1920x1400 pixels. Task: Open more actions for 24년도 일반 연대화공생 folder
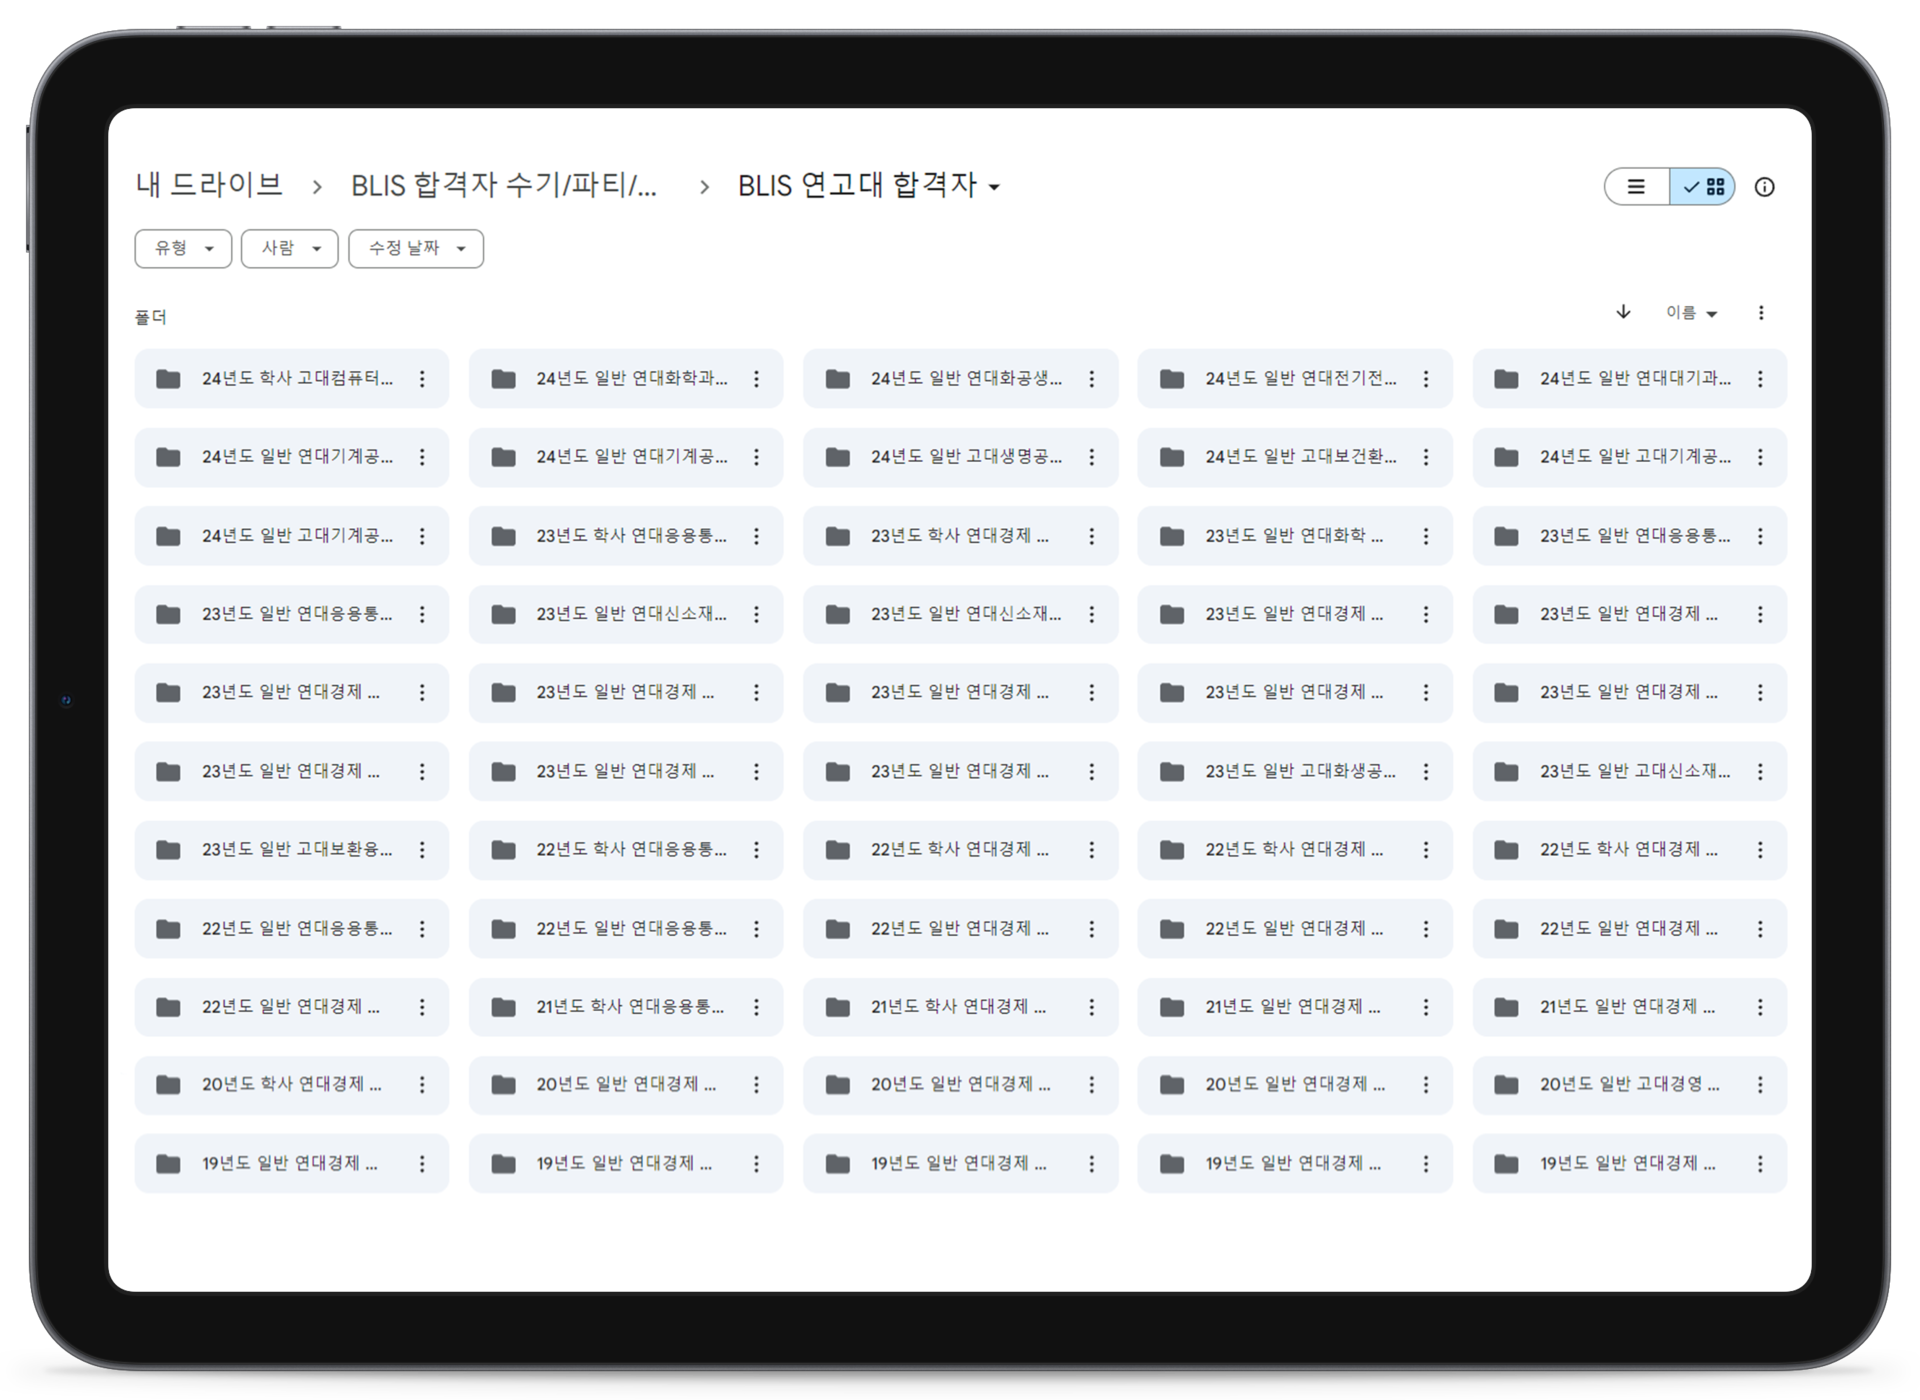1092,379
